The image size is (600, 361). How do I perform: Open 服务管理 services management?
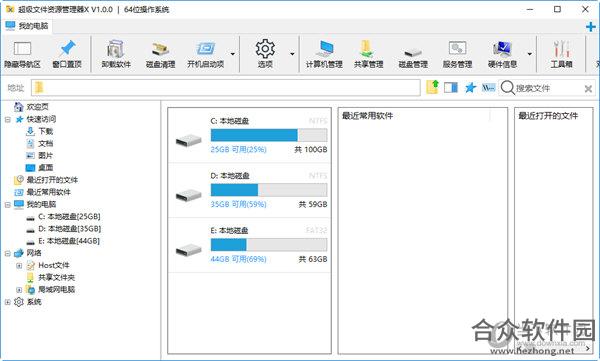(457, 55)
